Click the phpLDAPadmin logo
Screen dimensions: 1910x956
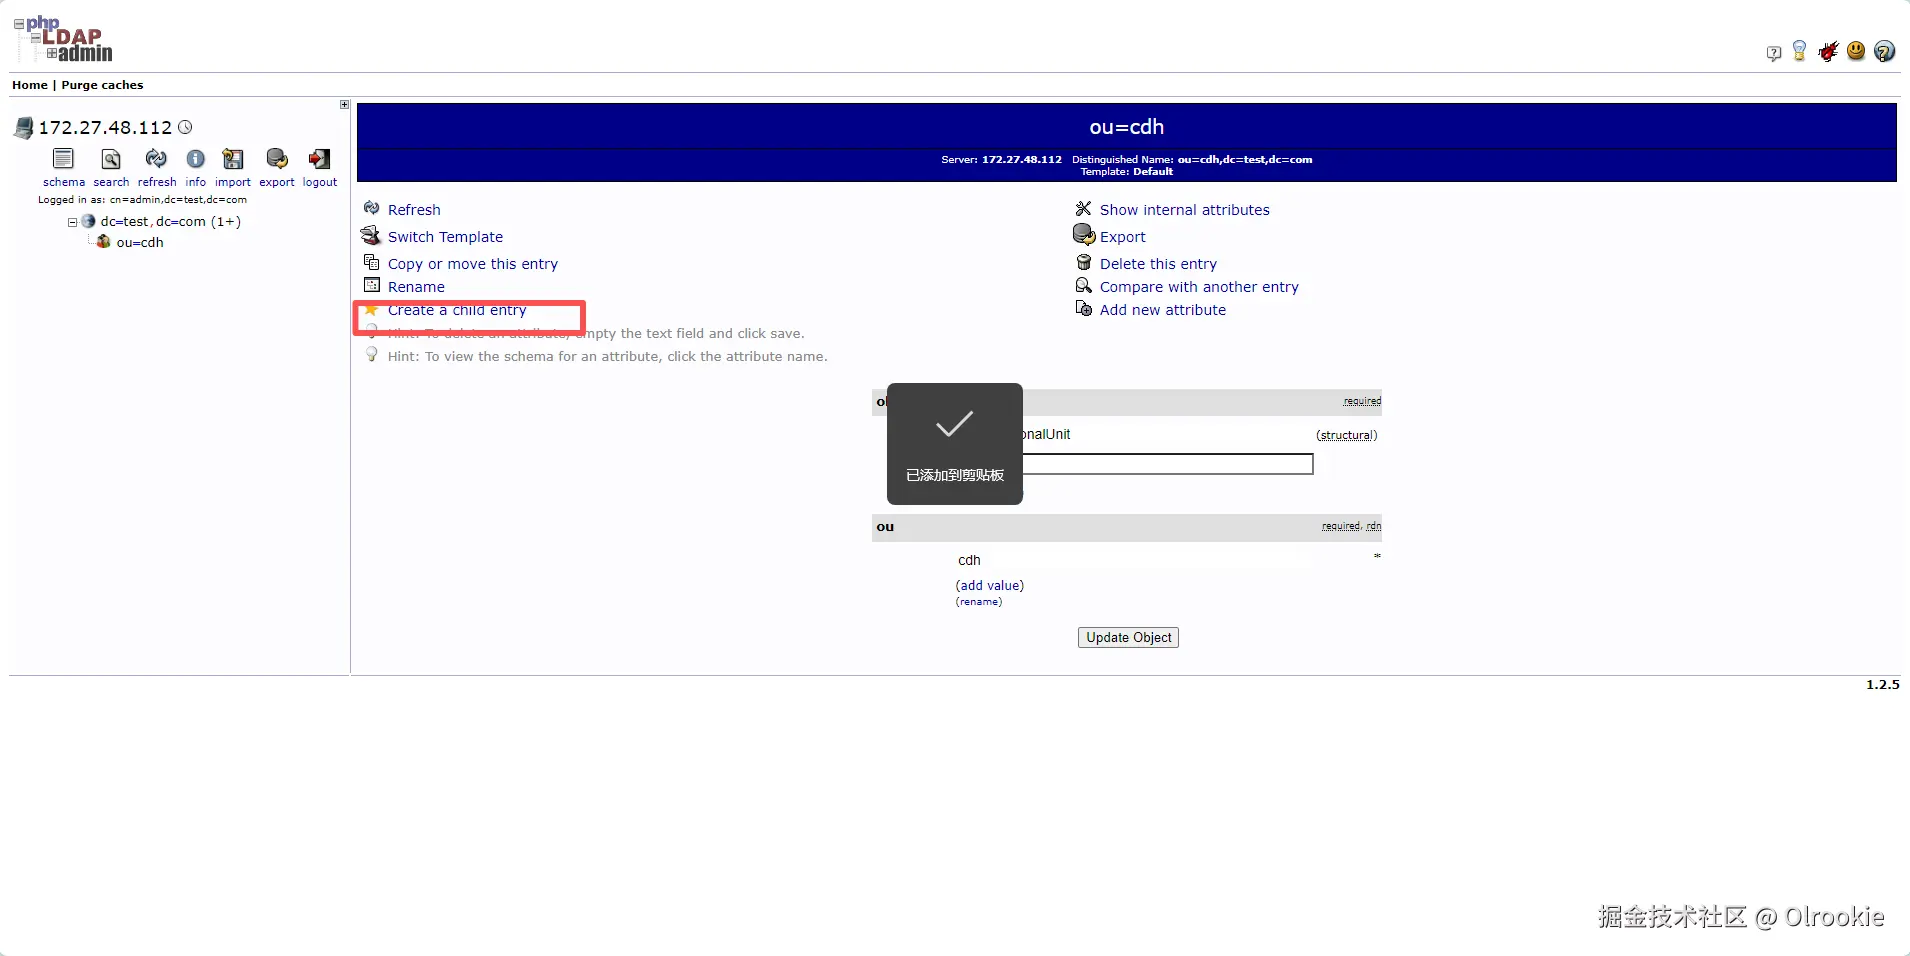pyautogui.click(x=63, y=40)
